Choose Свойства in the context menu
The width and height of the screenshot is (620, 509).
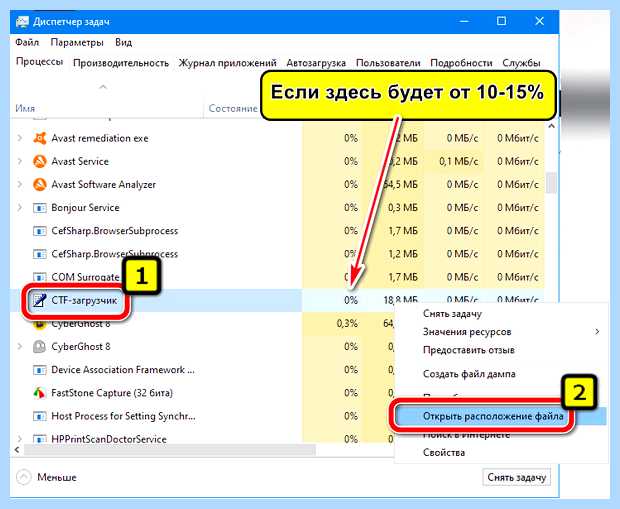point(444,452)
